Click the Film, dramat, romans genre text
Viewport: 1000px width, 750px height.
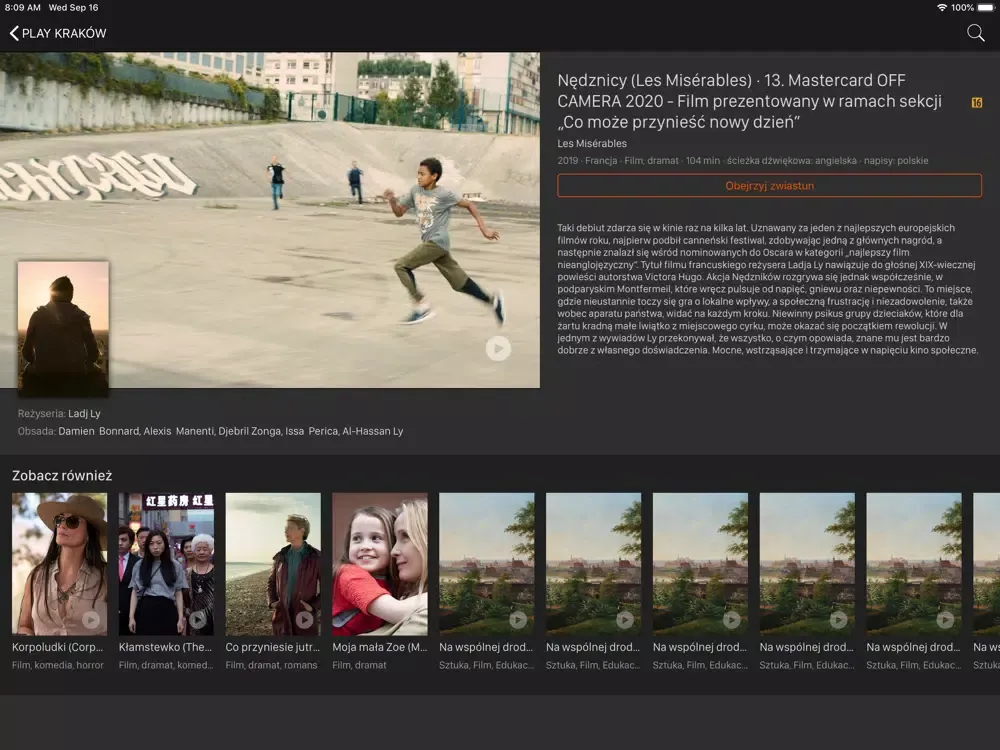coord(271,665)
